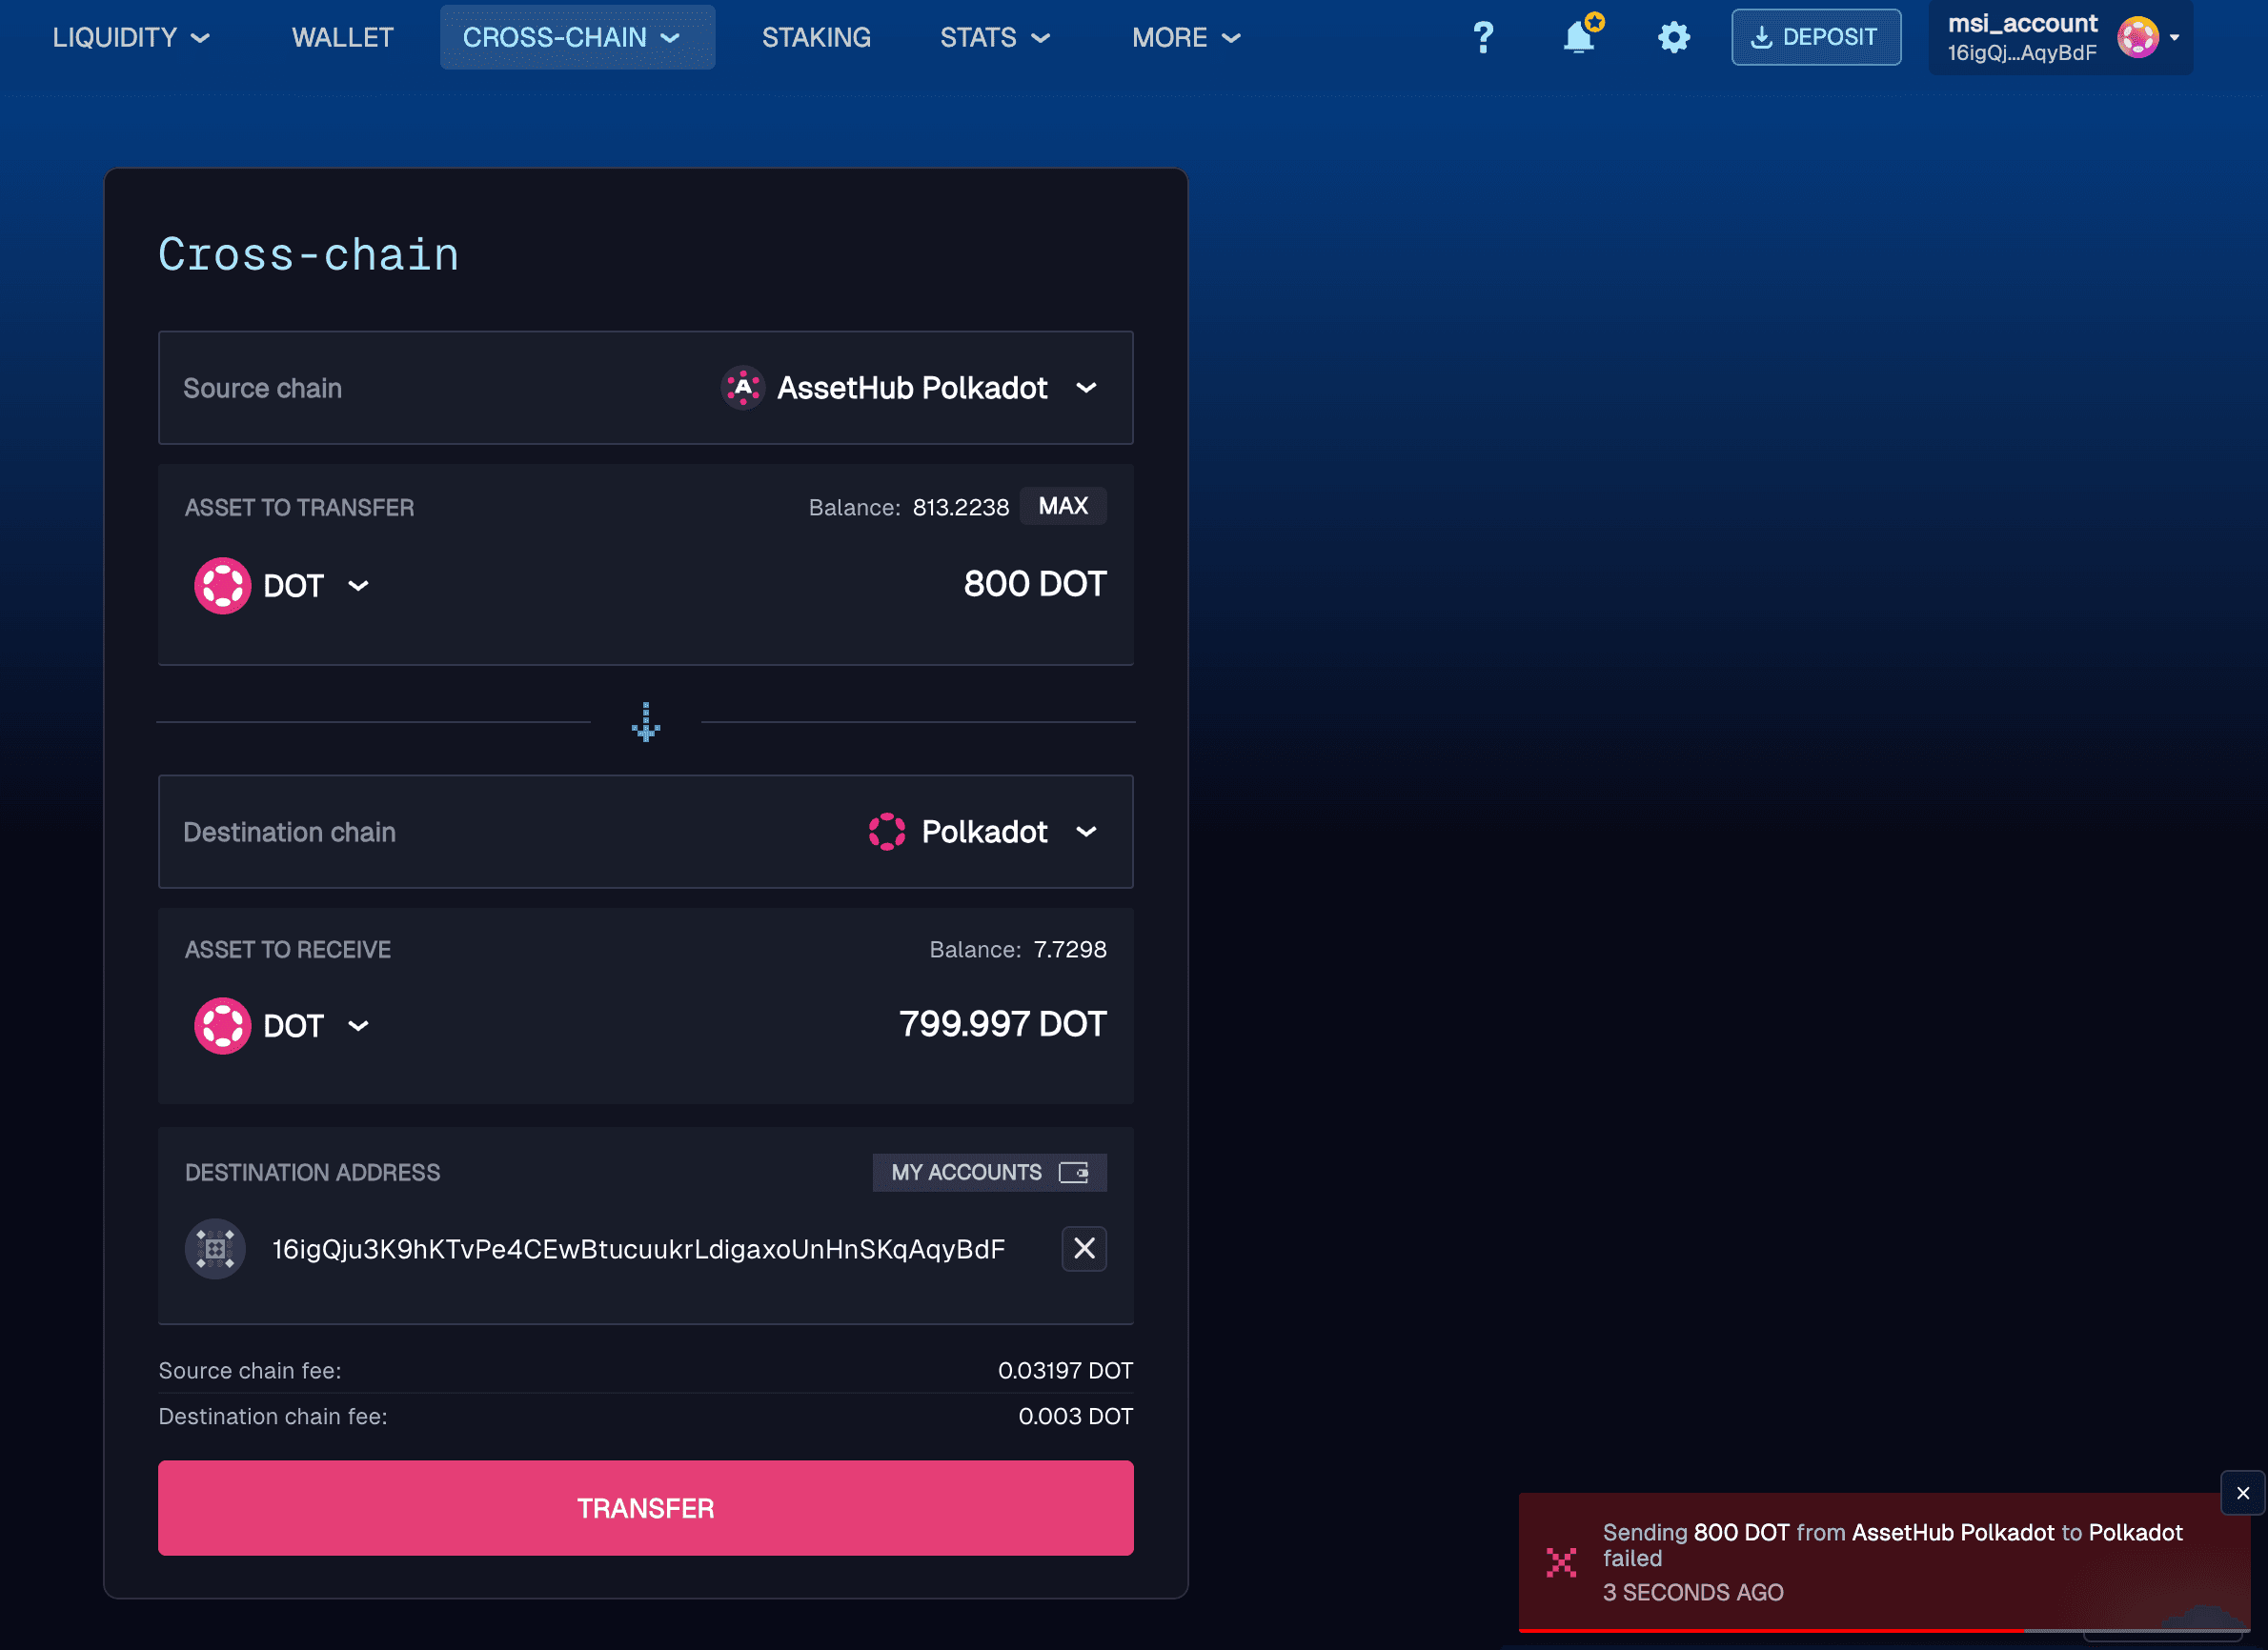Dismiss the failed transfer notification
2268x1650 pixels.
click(2242, 1493)
